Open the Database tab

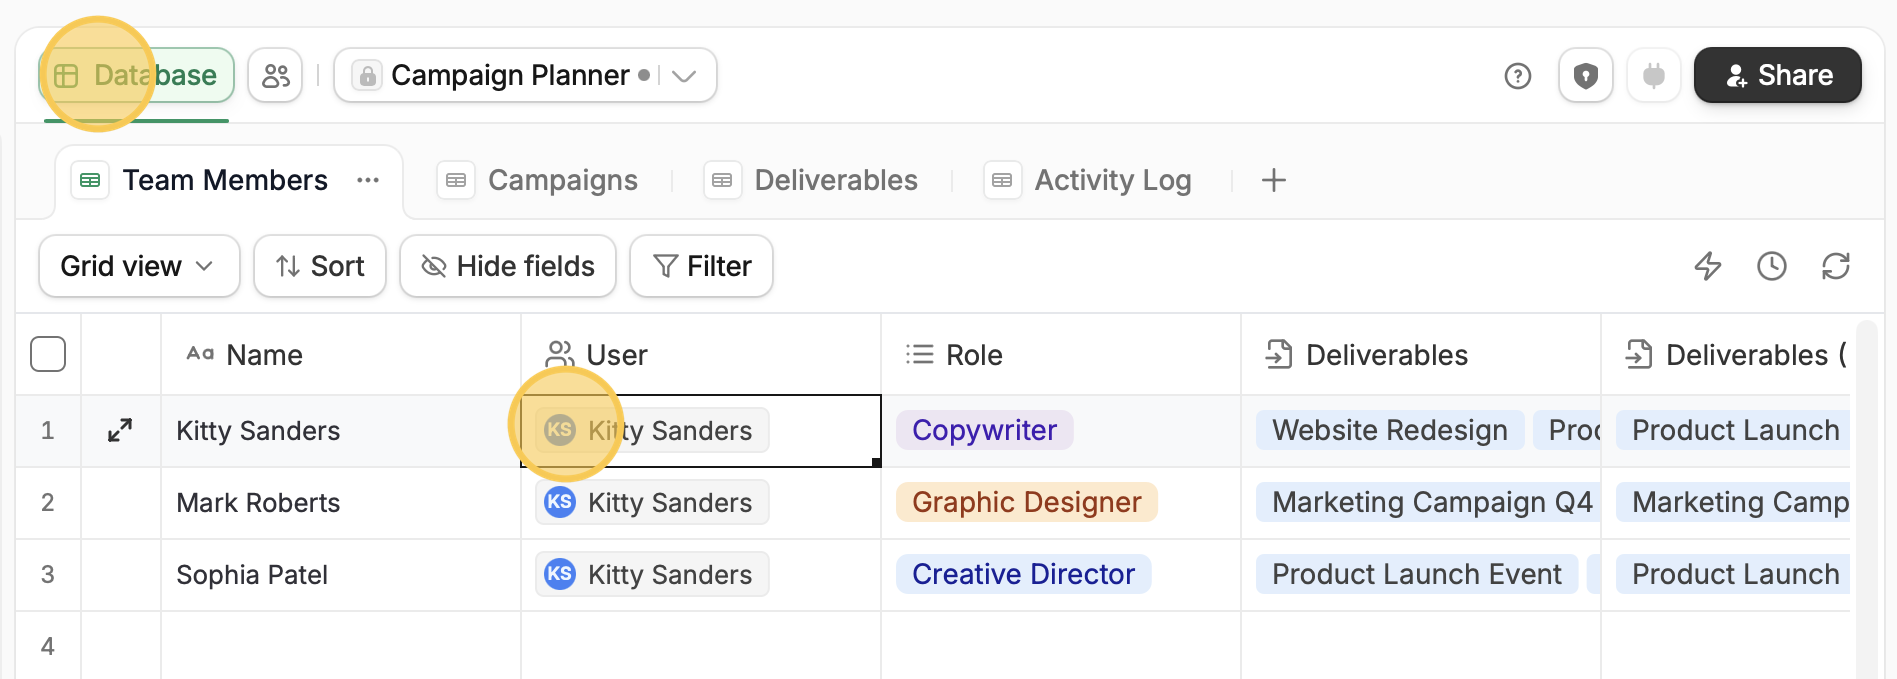point(136,75)
